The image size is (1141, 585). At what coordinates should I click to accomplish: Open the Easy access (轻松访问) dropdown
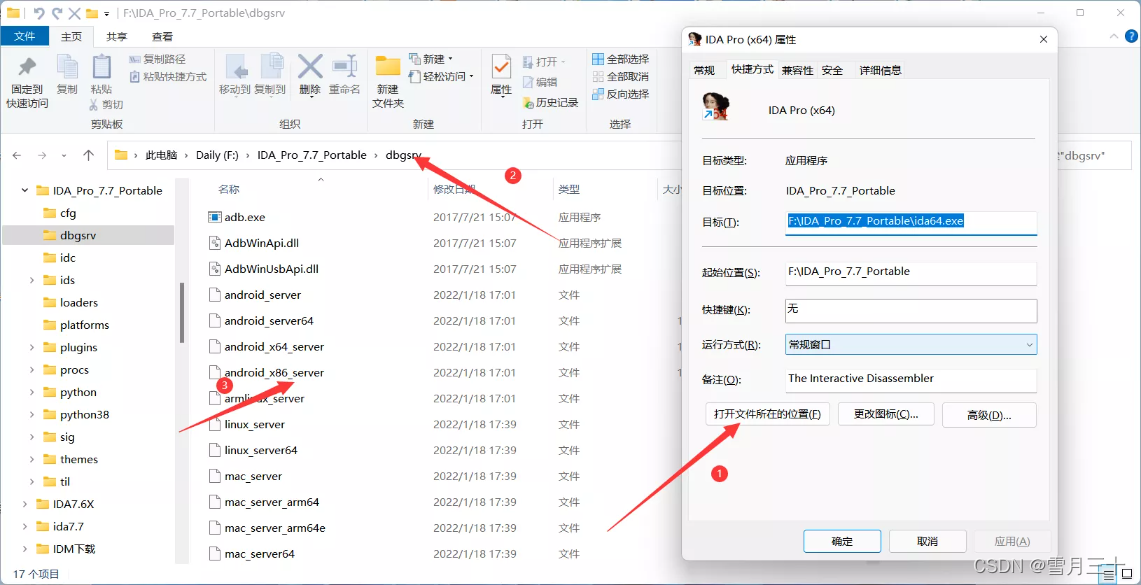(x=440, y=76)
